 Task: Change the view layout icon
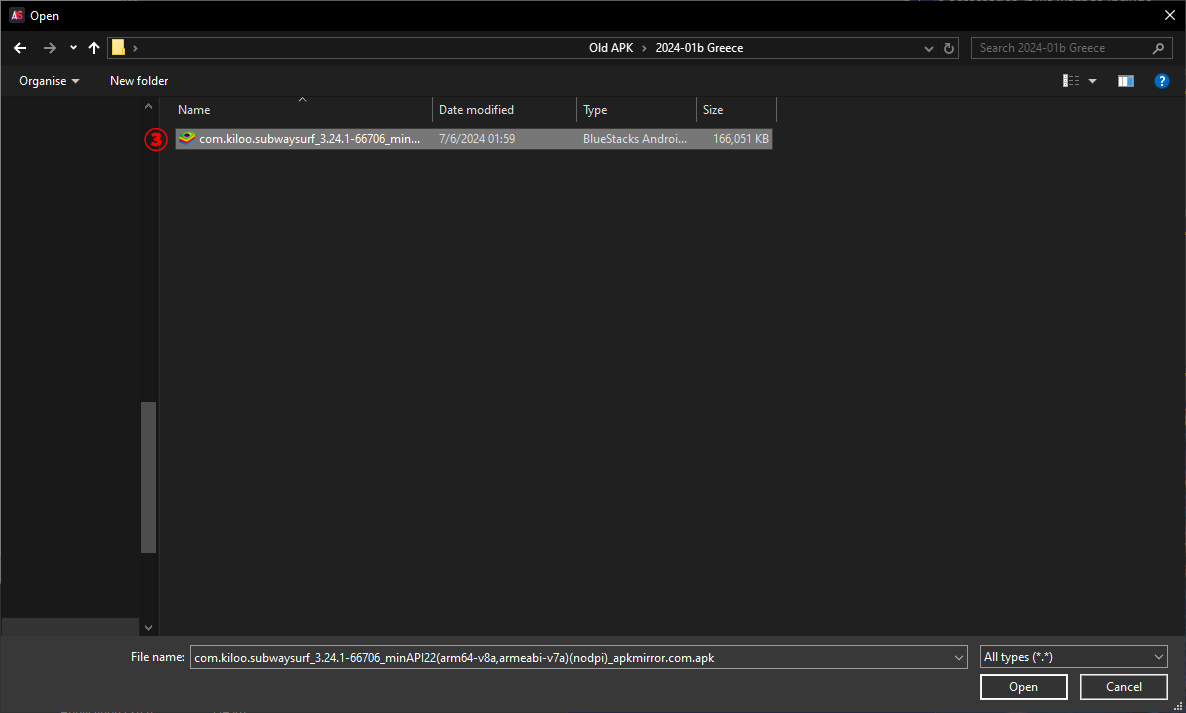(x=1071, y=81)
